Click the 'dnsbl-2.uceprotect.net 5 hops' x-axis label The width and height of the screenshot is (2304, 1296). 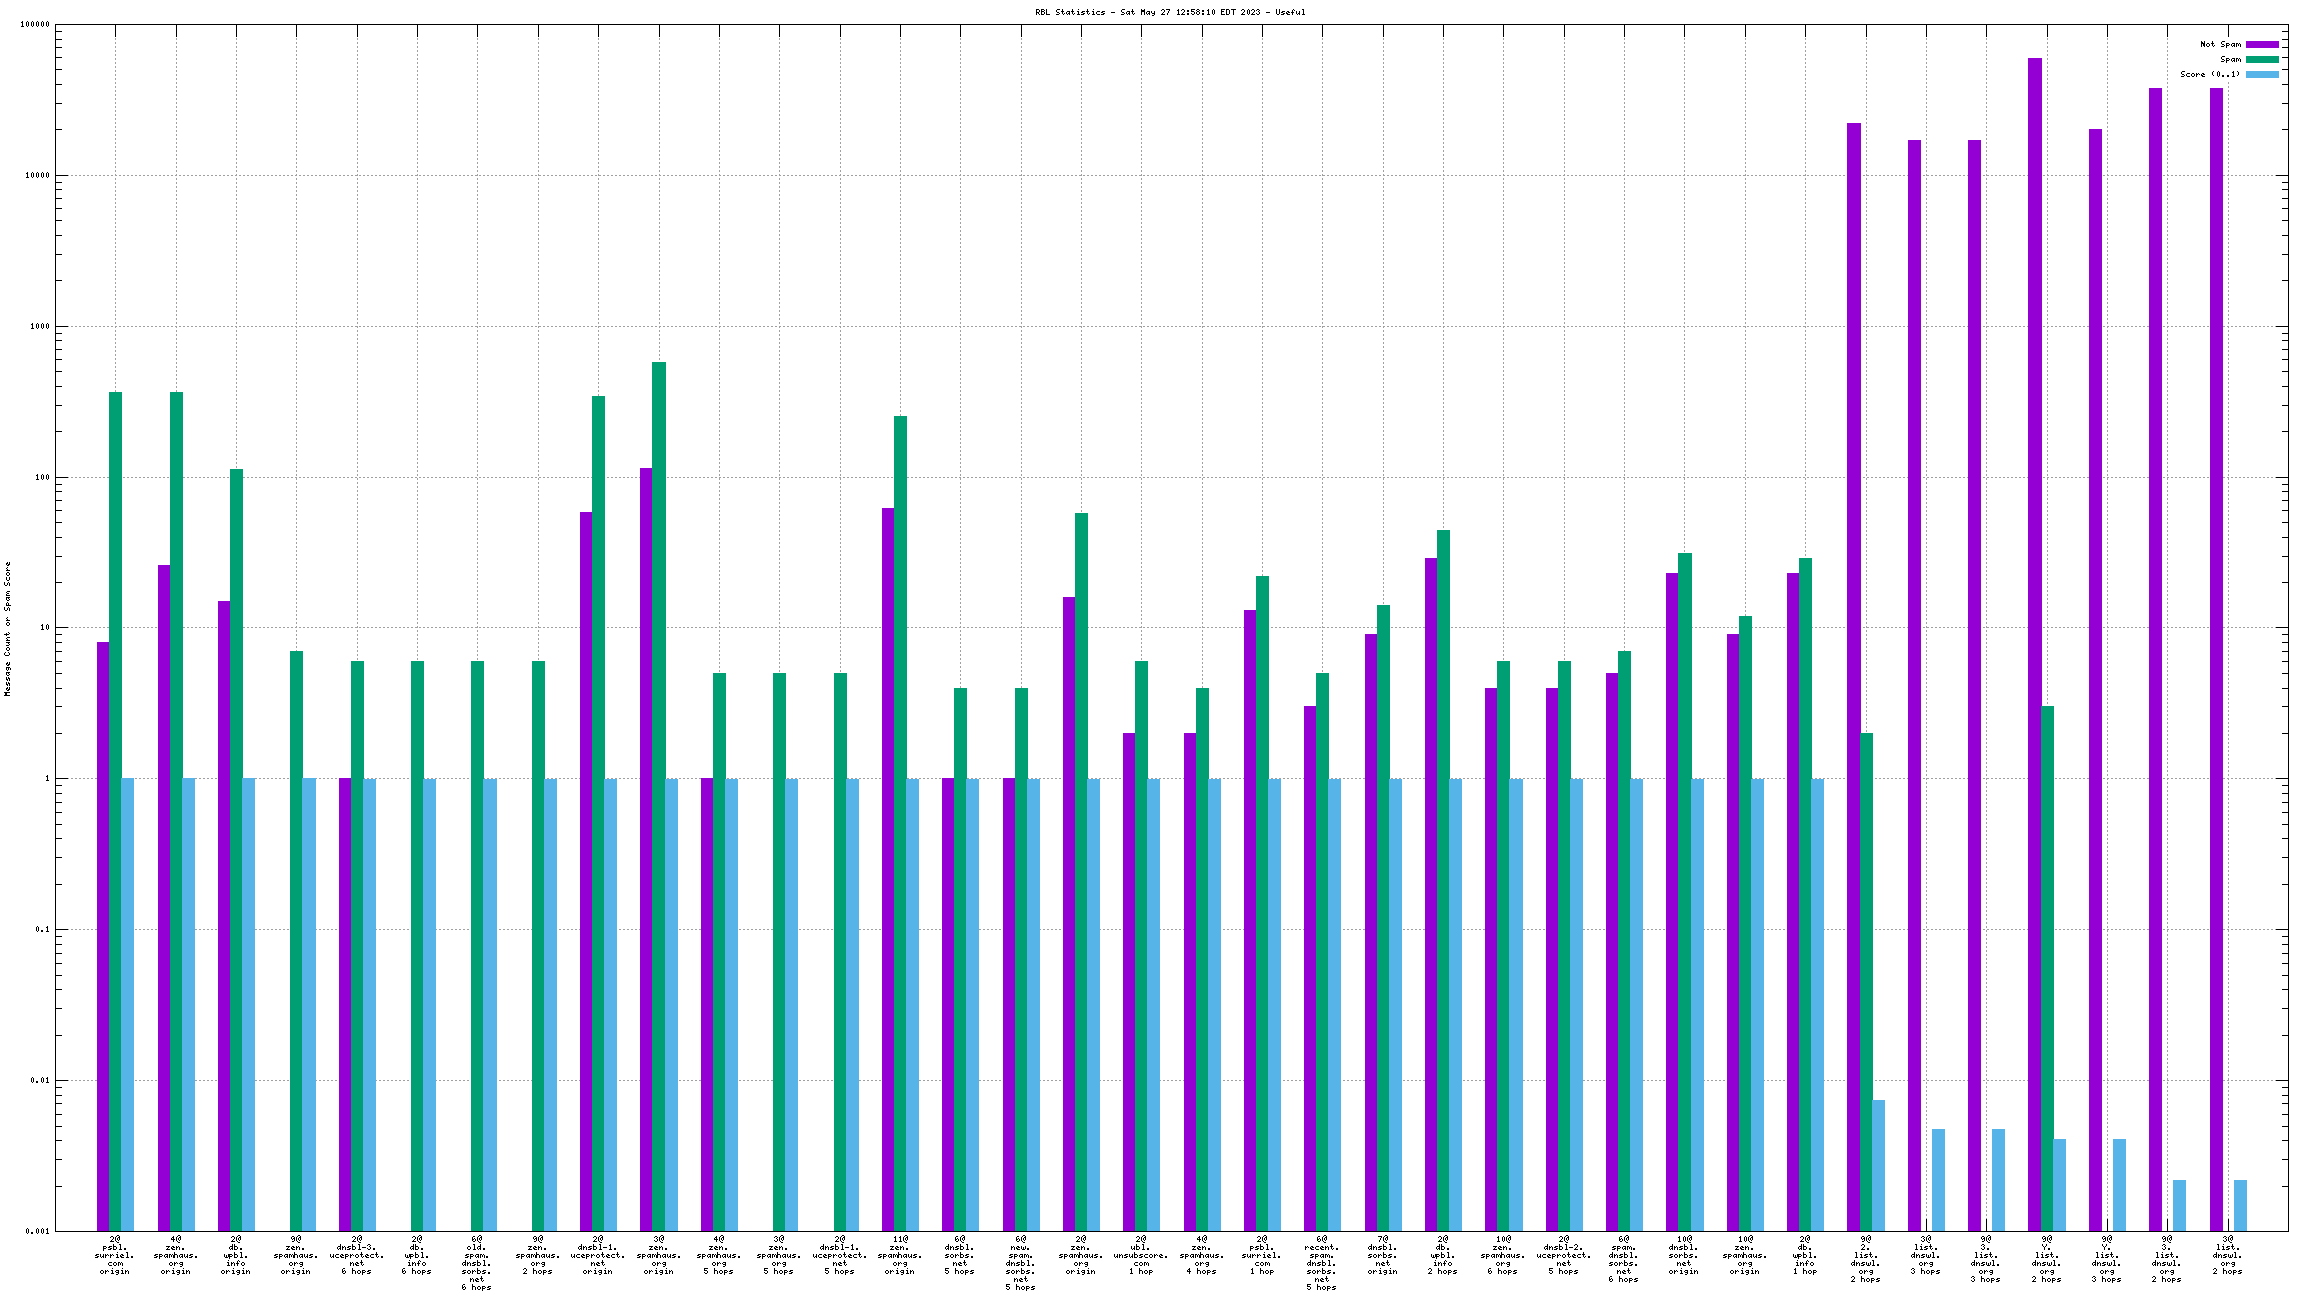click(x=1564, y=1255)
